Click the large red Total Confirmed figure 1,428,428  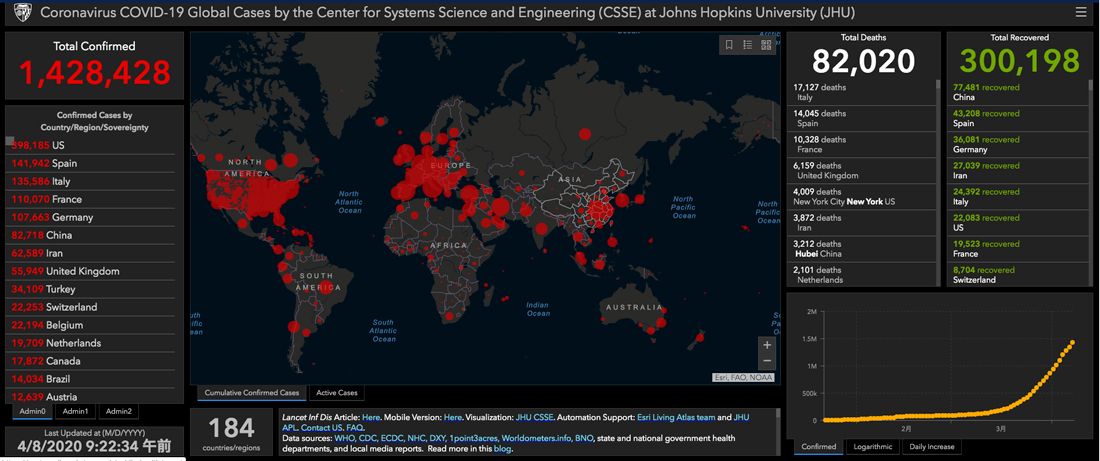[94, 72]
